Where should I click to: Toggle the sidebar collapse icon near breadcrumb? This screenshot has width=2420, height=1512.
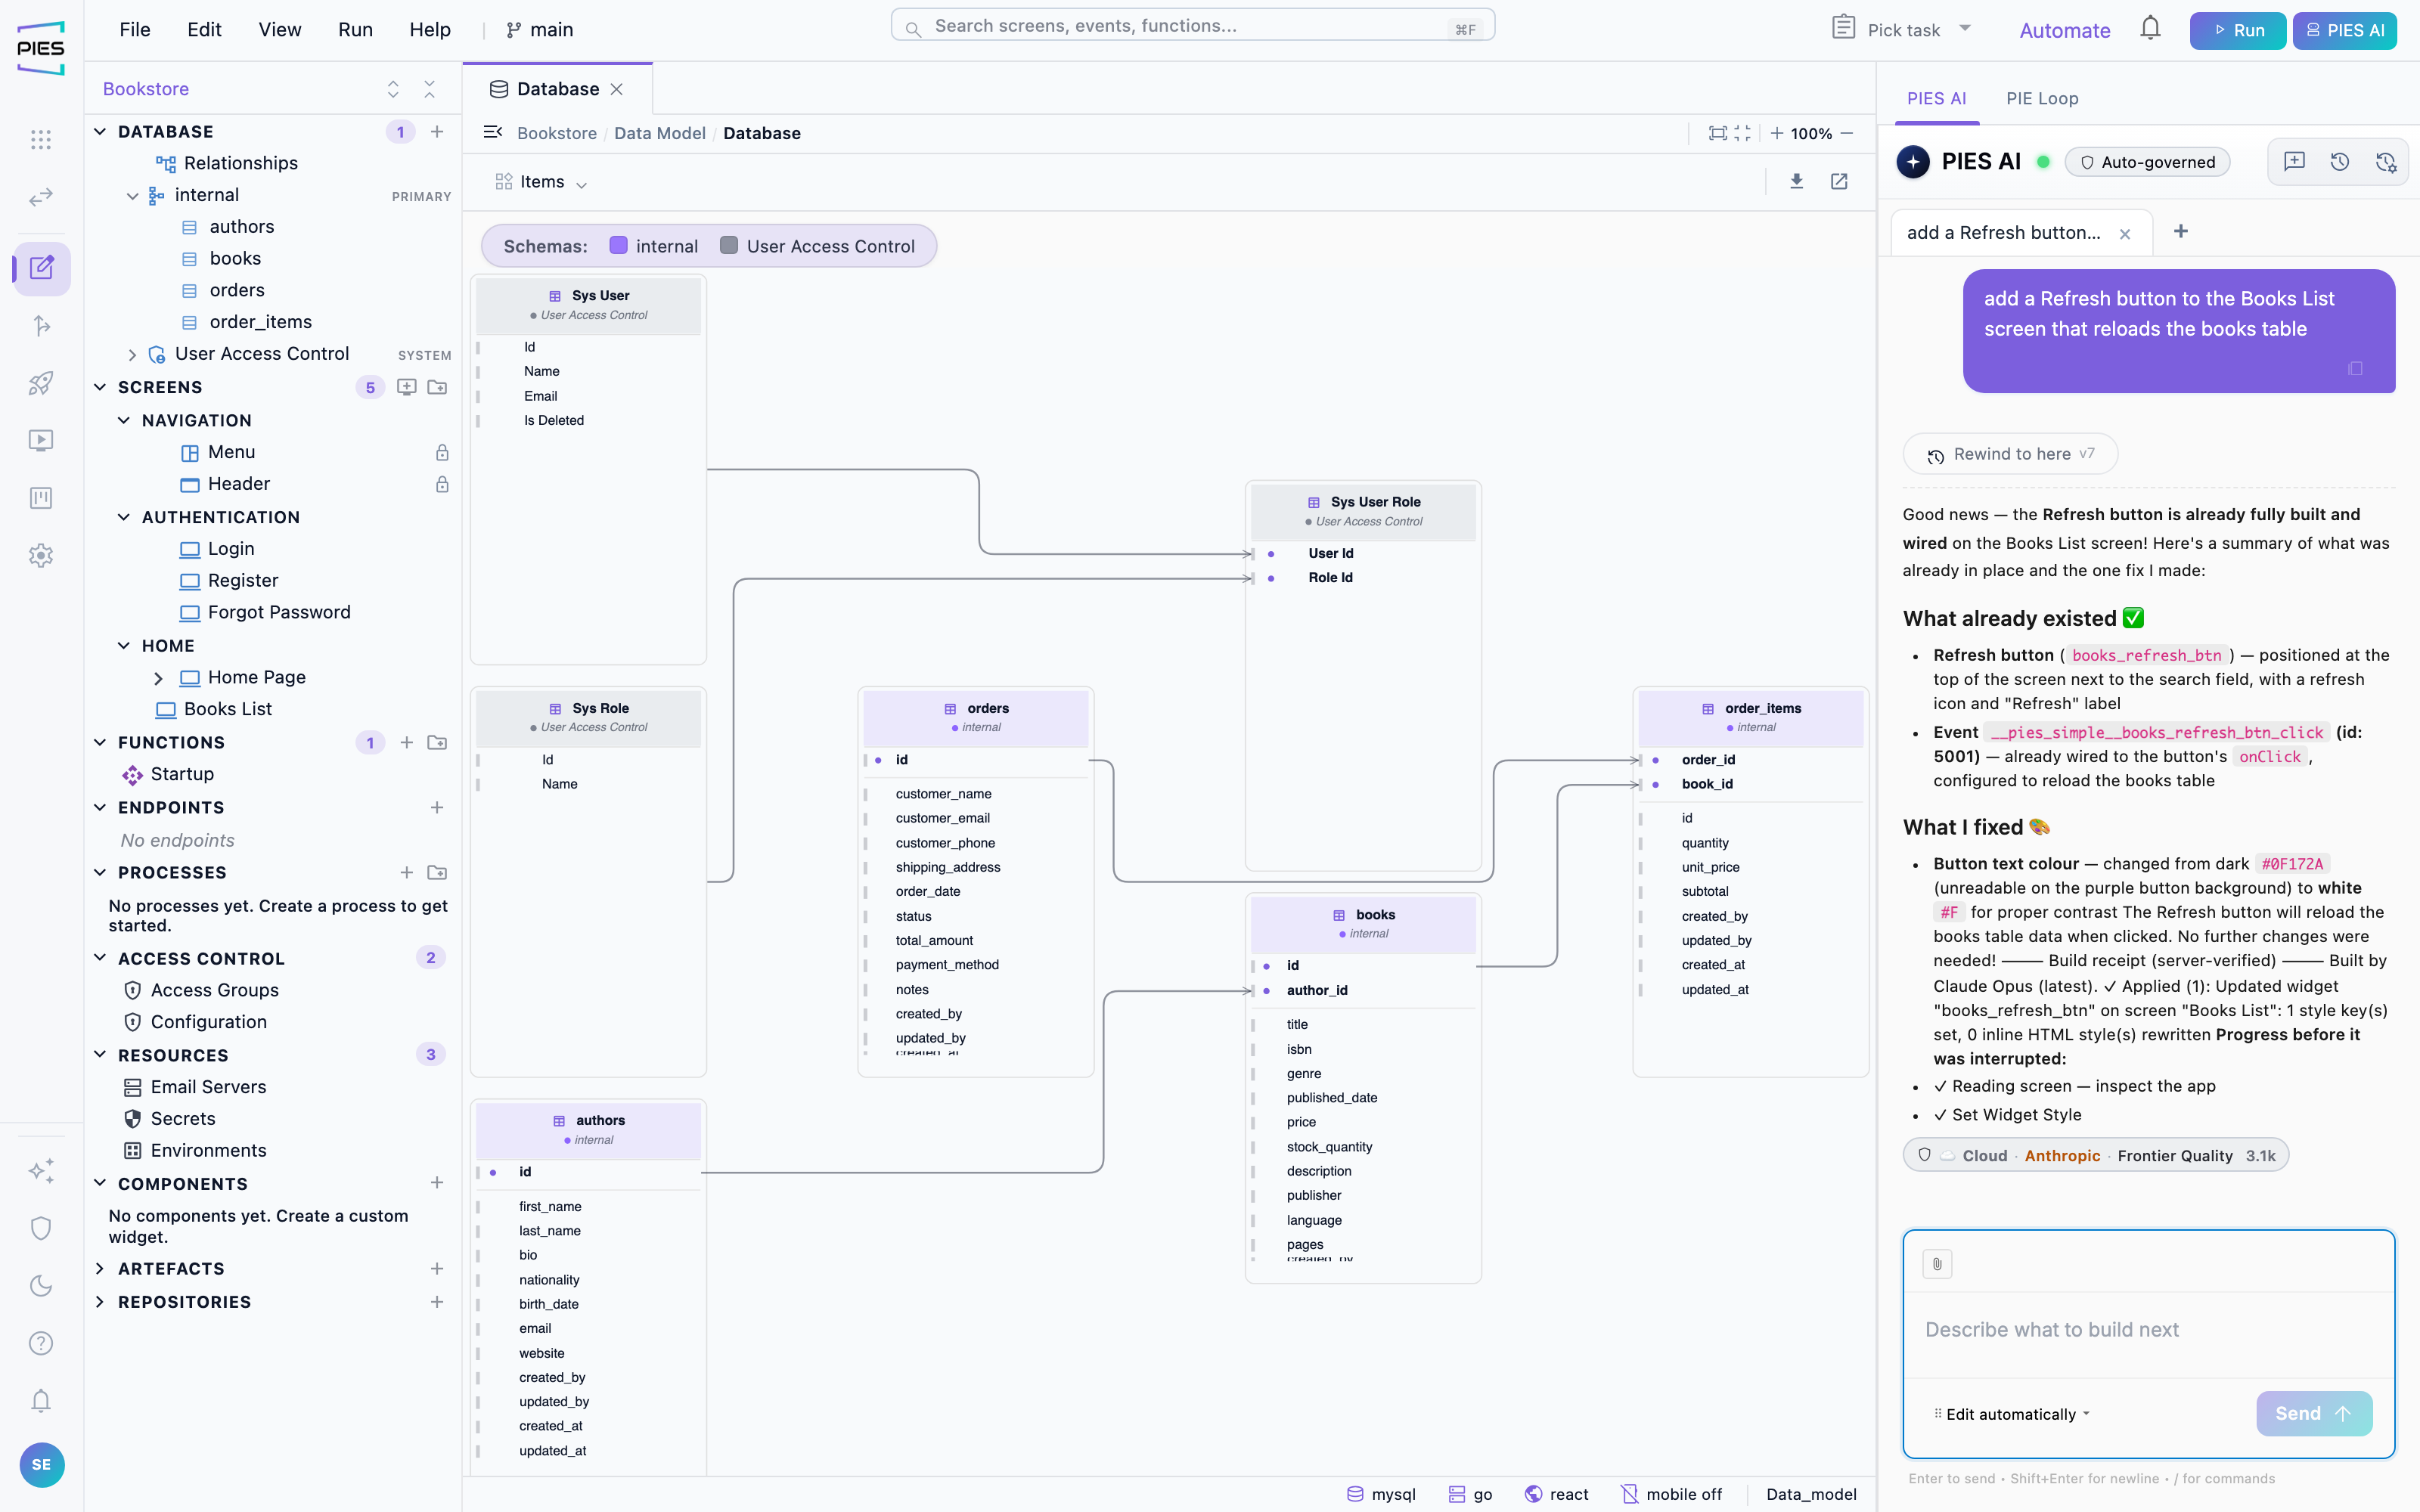click(x=492, y=132)
